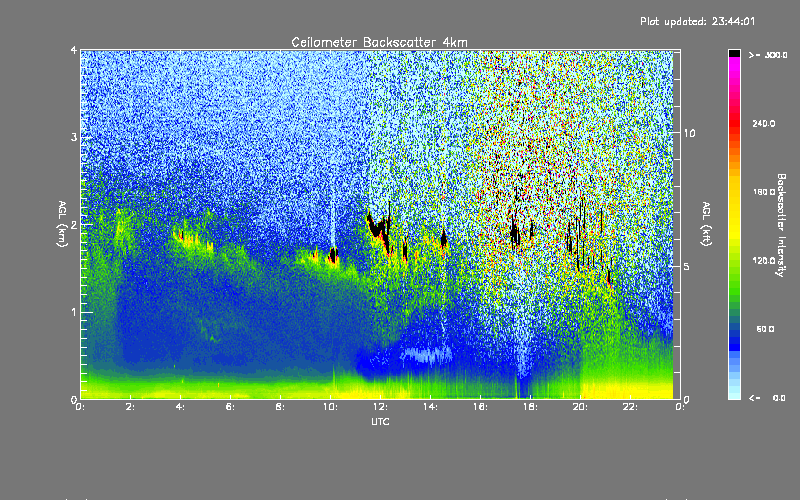Viewport: 800px width, 500px height.
Task: Click the "10" tick on the kft axis
Action: (x=689, y=133)
